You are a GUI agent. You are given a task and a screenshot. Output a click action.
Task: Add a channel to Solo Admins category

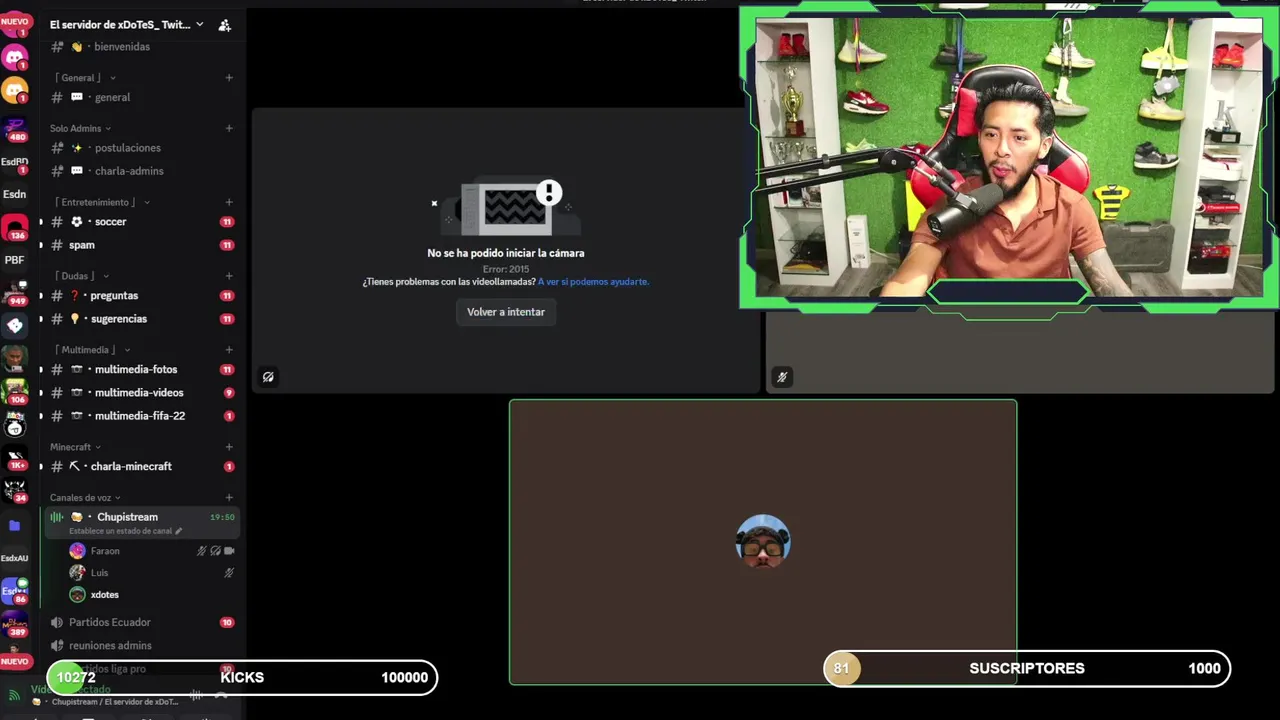pos(229,128)
